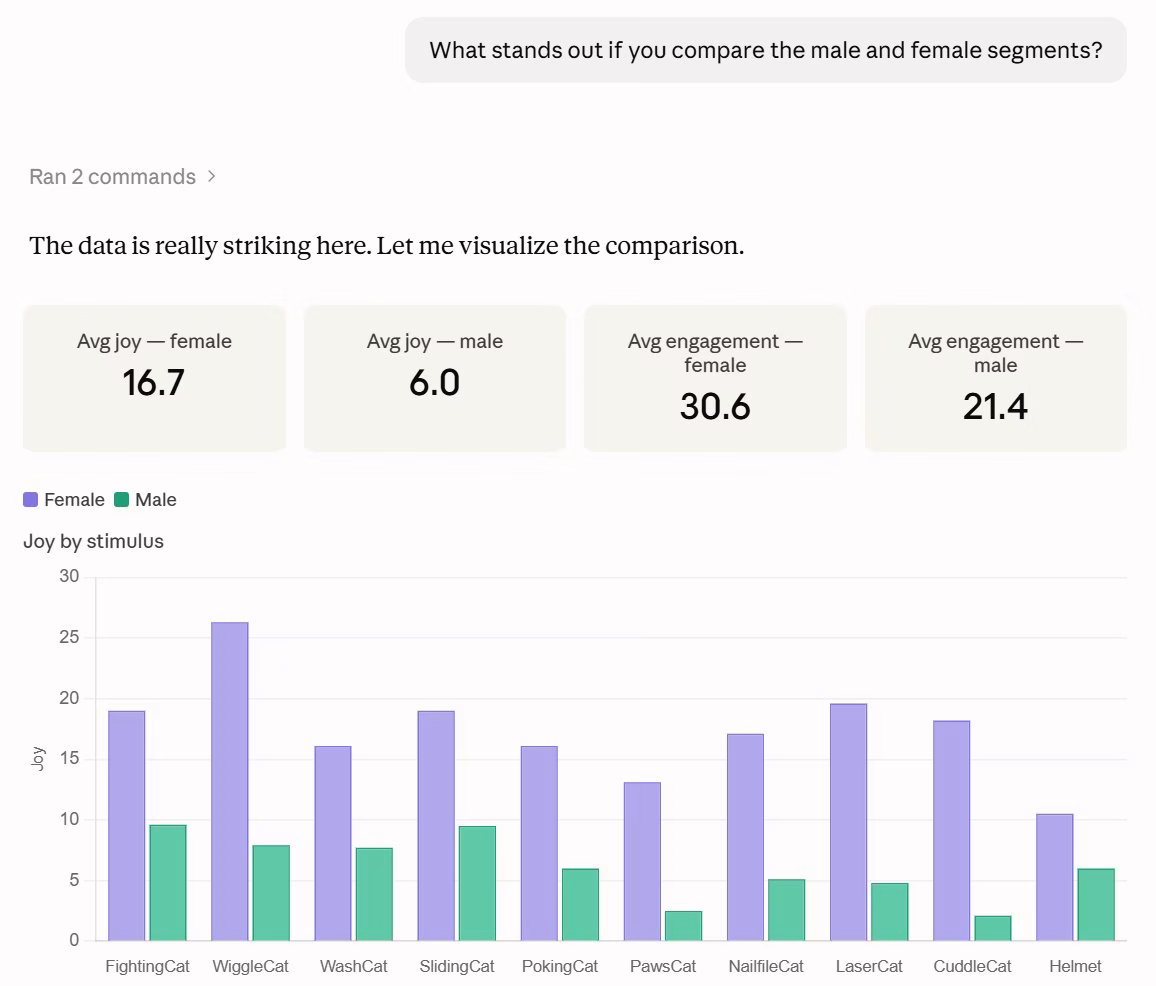Click the female bar for SlidingCat
The height and width of the screenshot is (986, 1156).
point(436,826)
